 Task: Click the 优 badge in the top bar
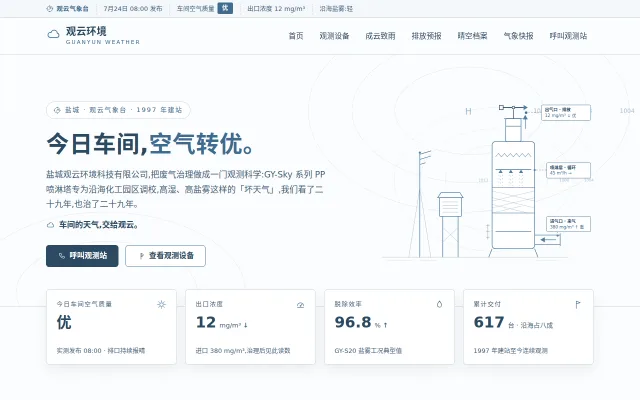tap(225, 8)
